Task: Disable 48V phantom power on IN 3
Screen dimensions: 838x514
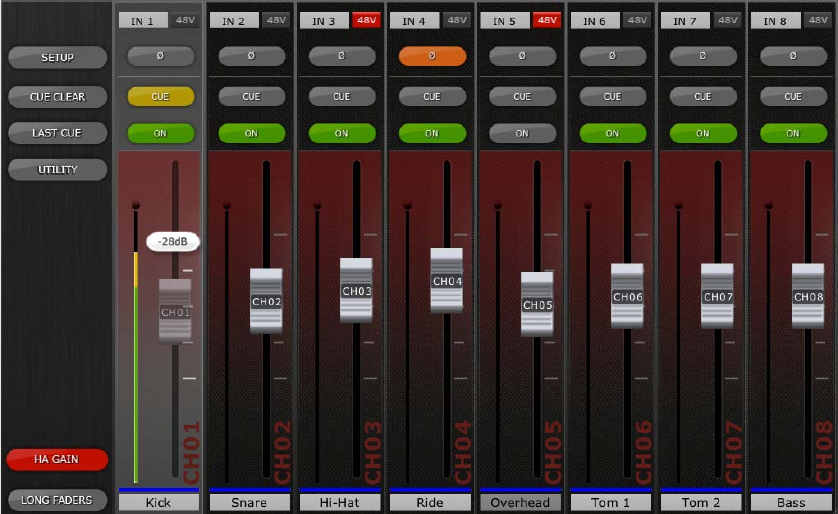Action: (x=366, y=20)
